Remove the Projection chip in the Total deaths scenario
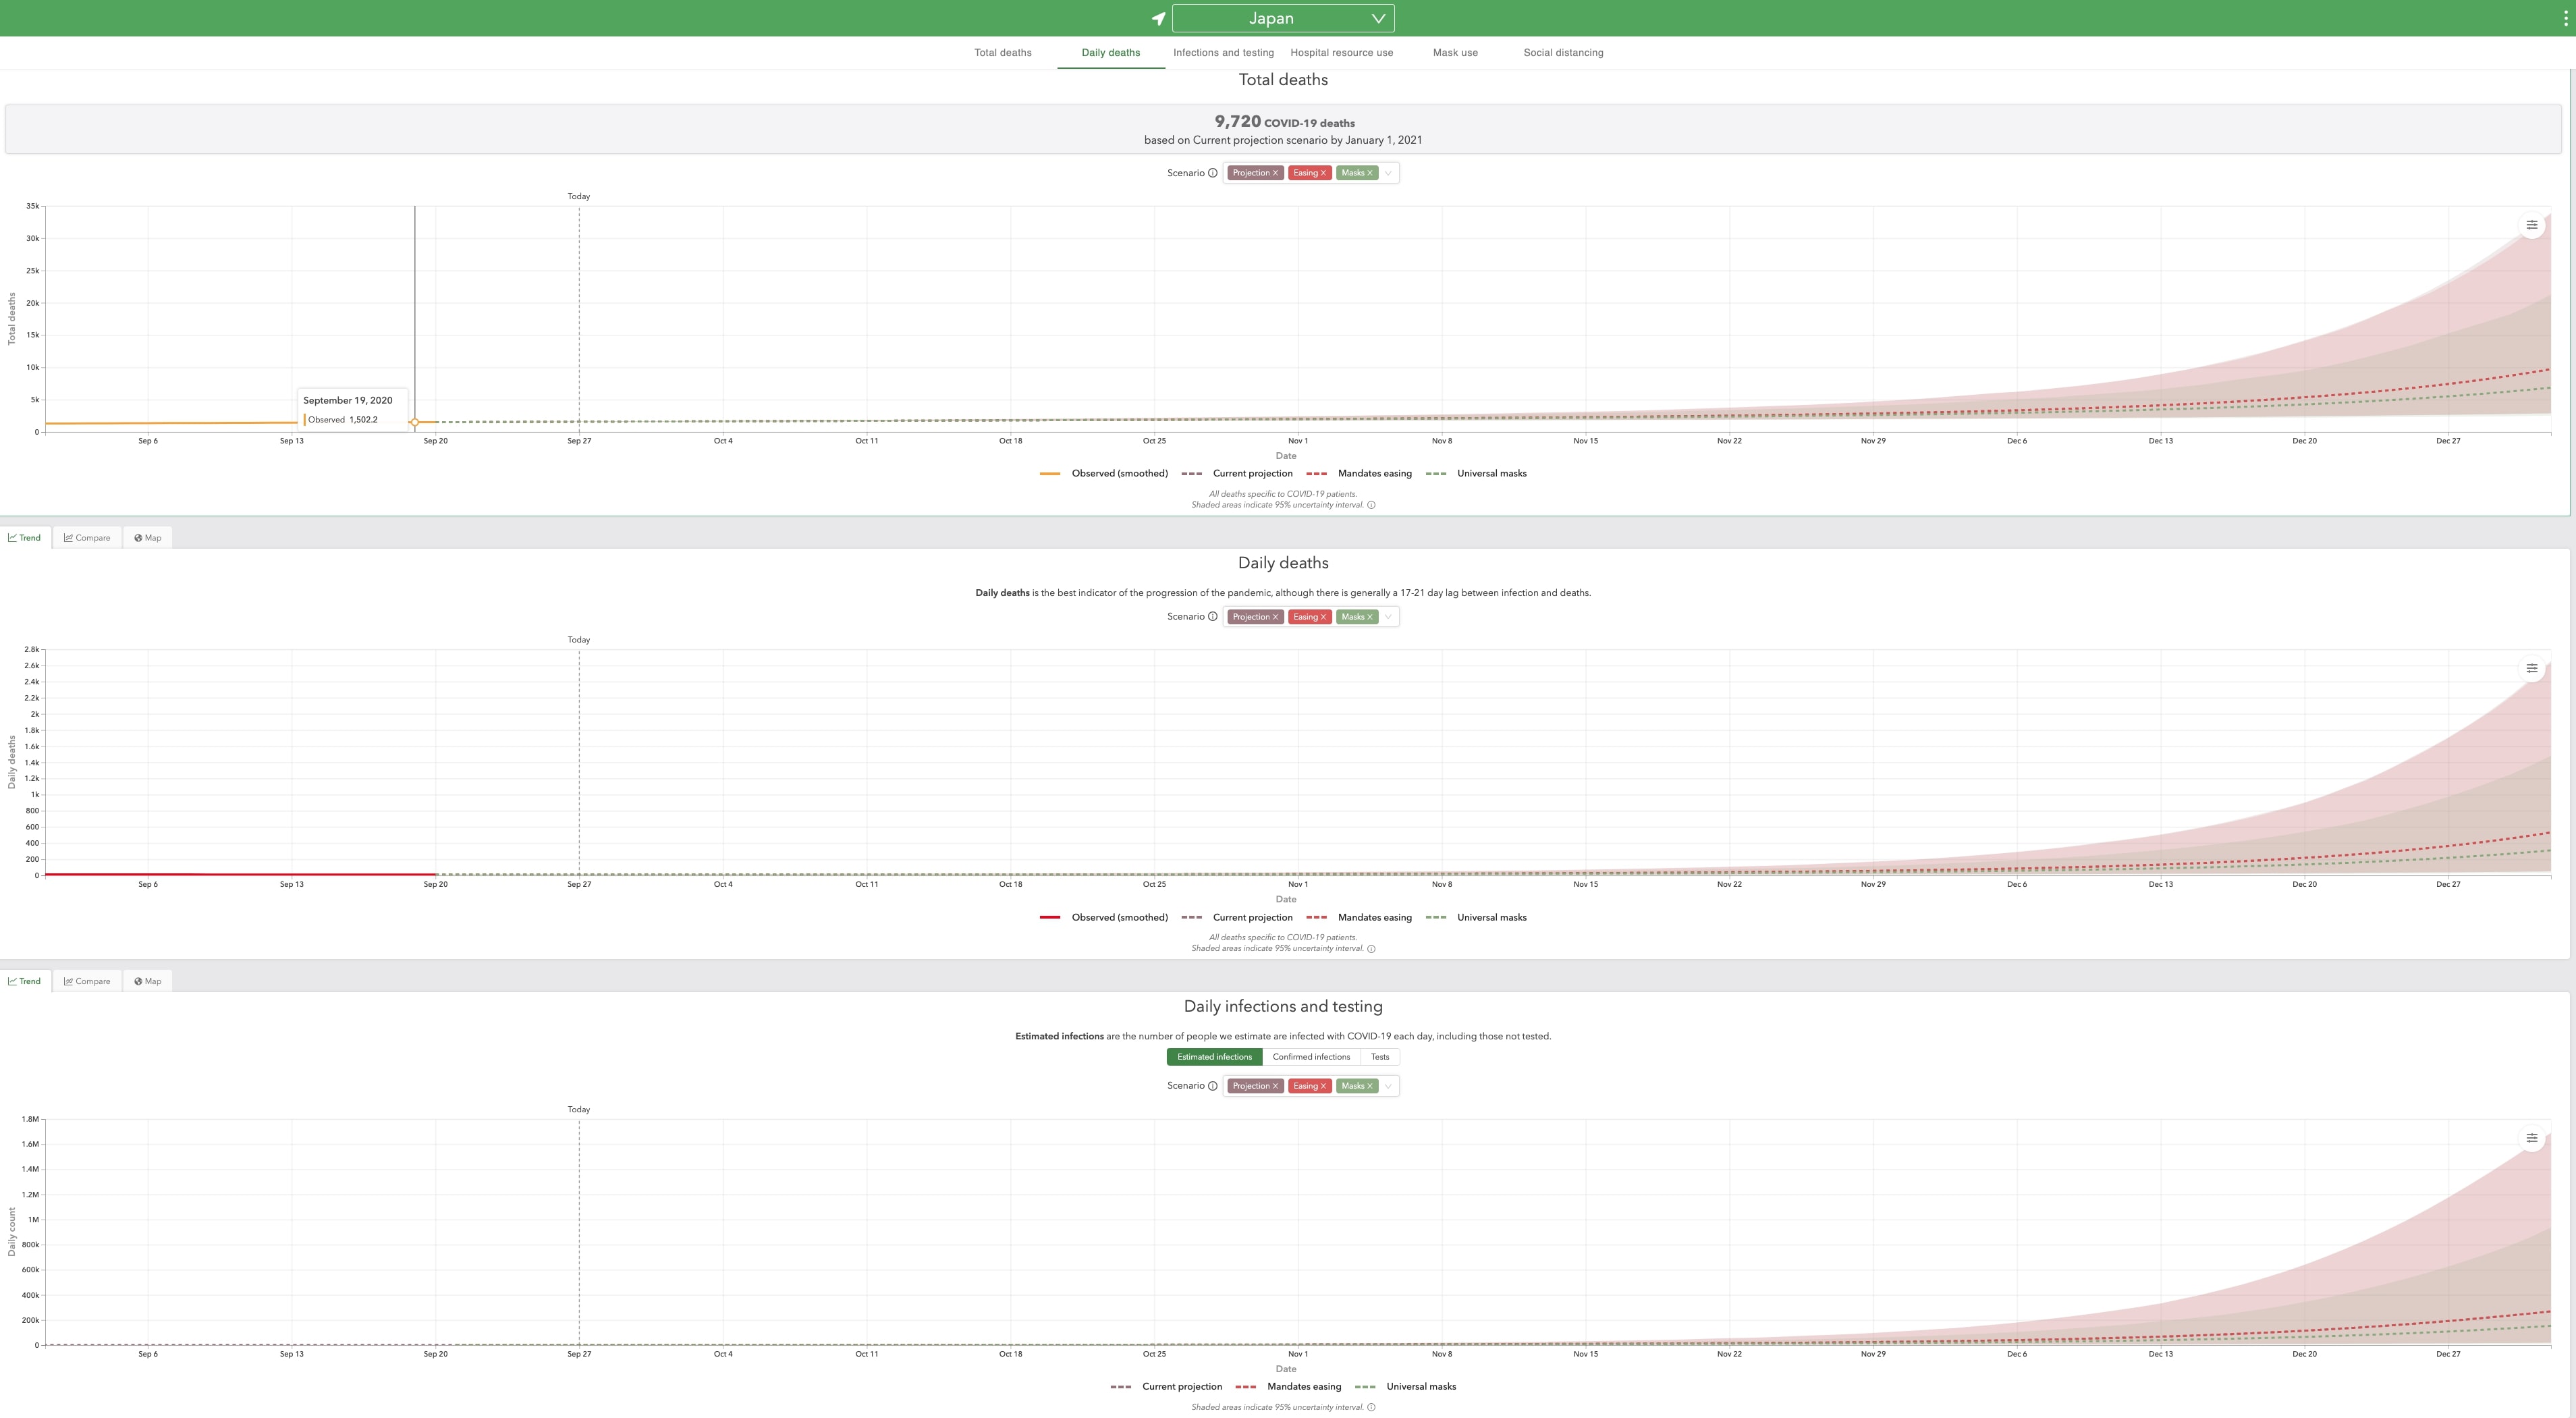 [1275, 173]
